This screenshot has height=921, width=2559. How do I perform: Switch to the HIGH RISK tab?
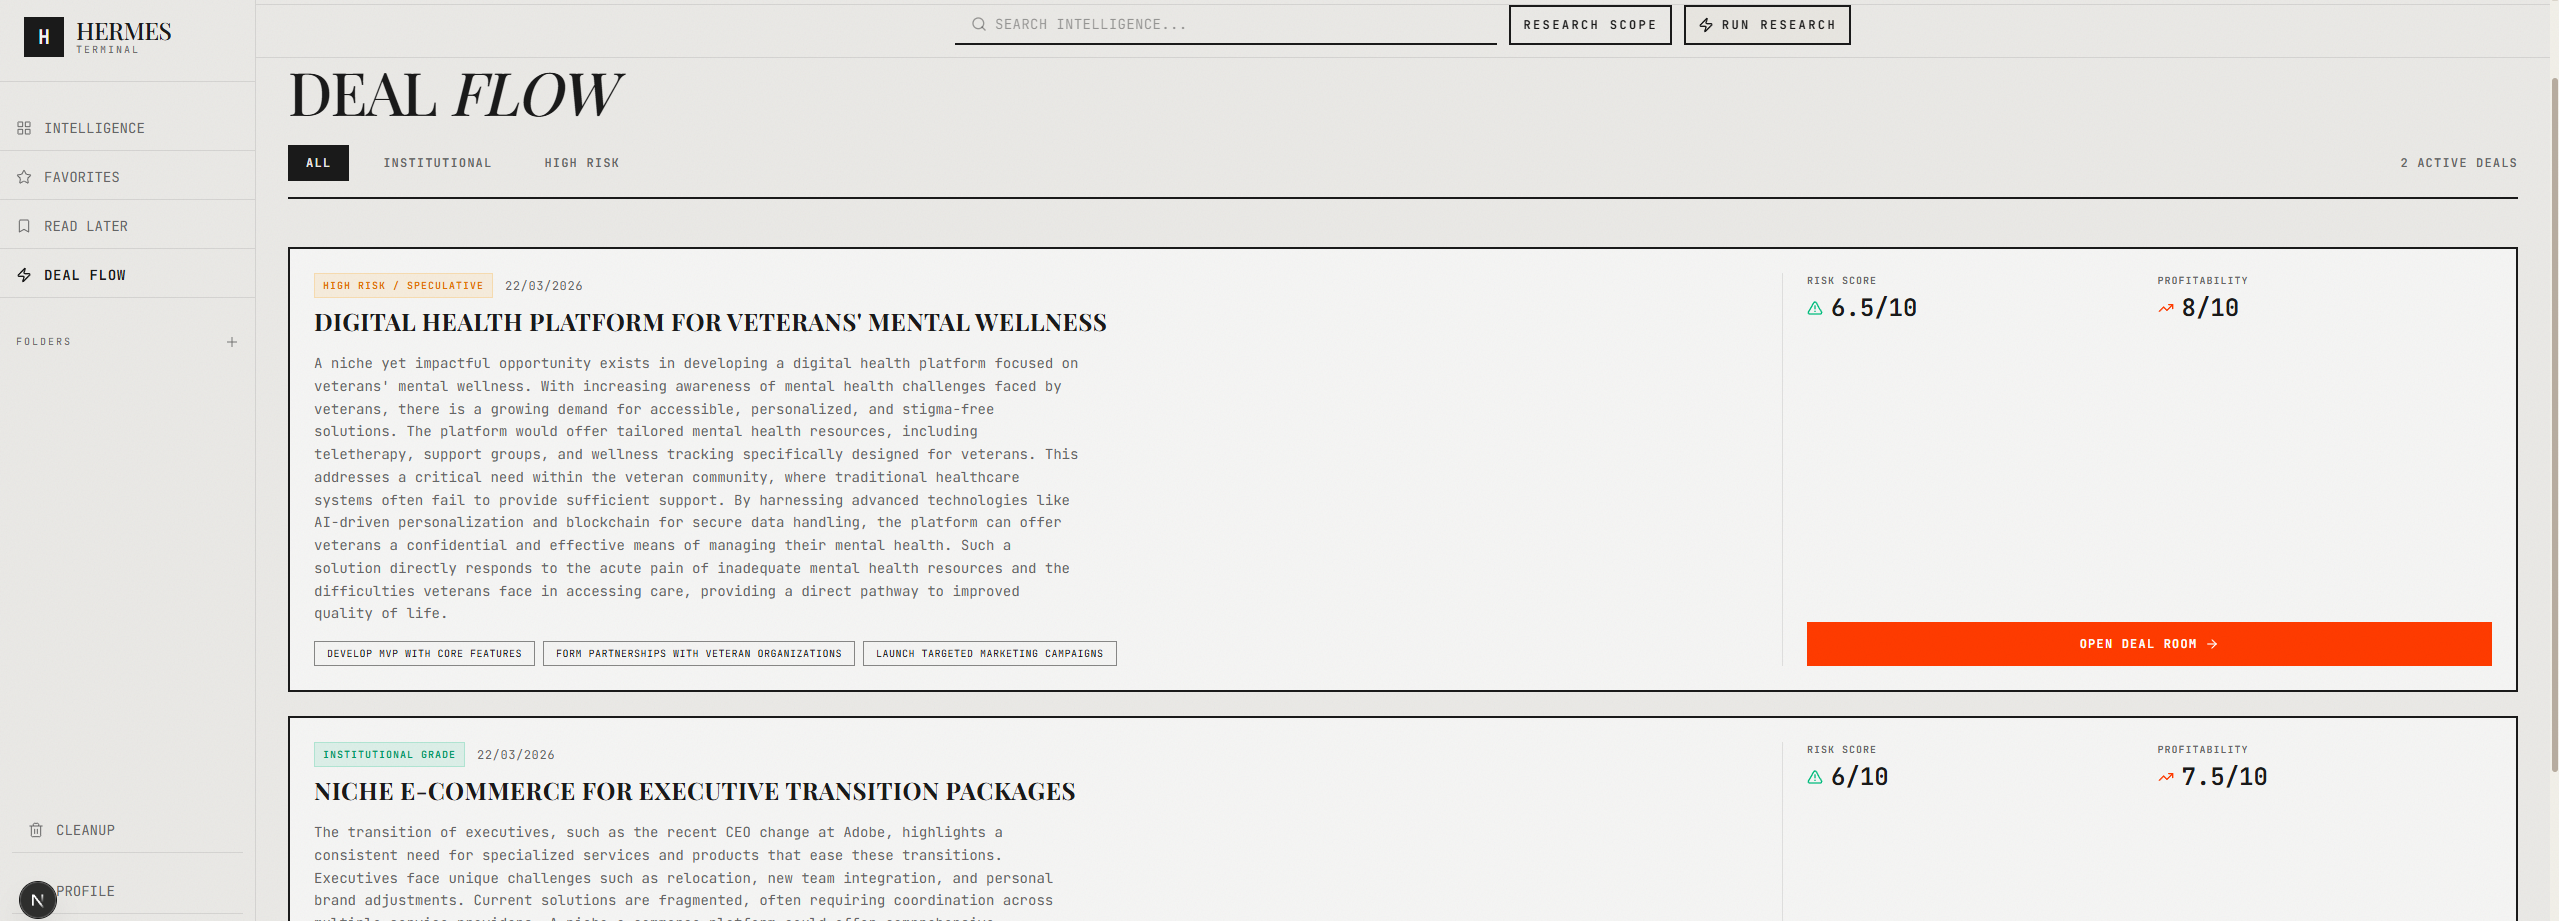click(582, 162)
